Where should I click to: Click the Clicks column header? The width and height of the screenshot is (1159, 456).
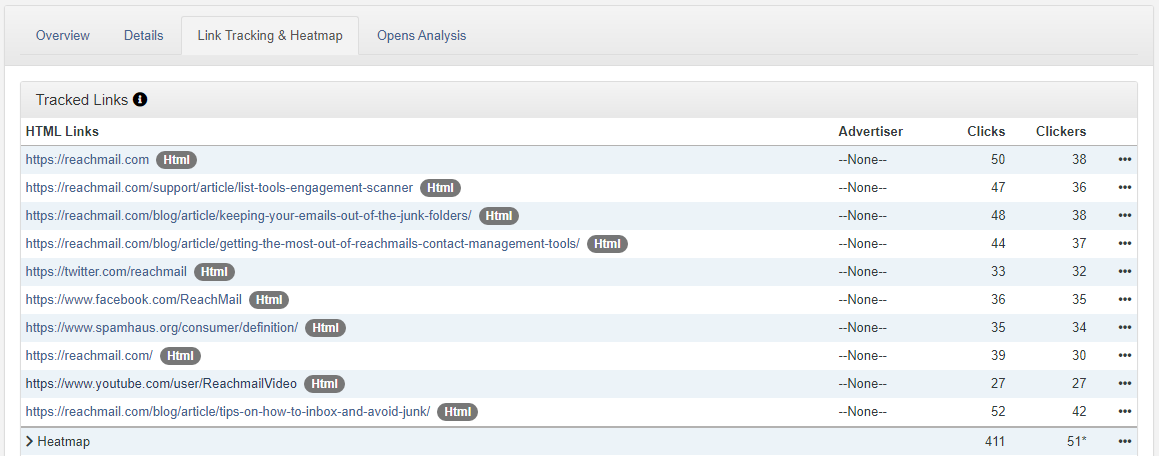986,132
